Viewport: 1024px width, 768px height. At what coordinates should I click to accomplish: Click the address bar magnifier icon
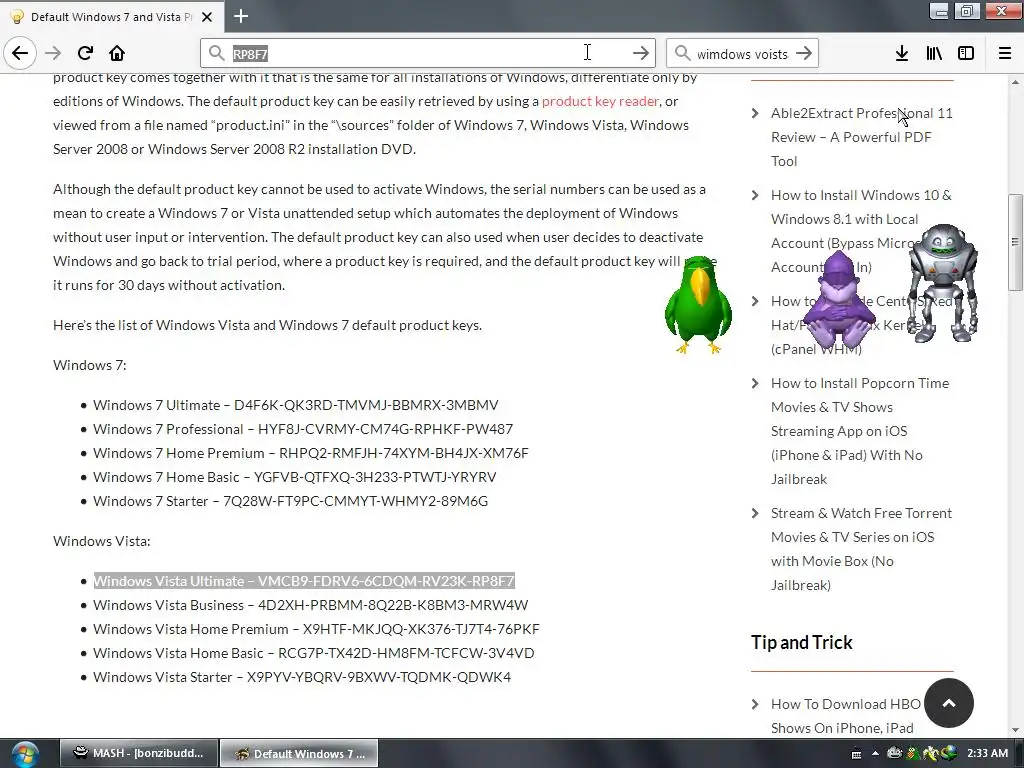(x=216, y=53)
